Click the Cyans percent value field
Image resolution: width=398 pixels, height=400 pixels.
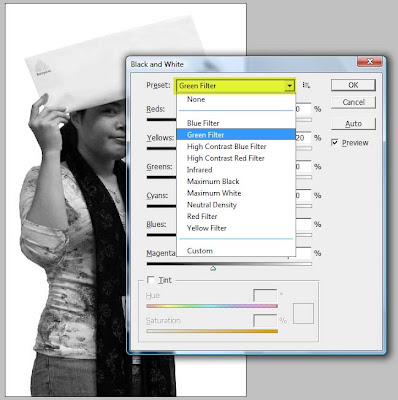coord(303,195)
